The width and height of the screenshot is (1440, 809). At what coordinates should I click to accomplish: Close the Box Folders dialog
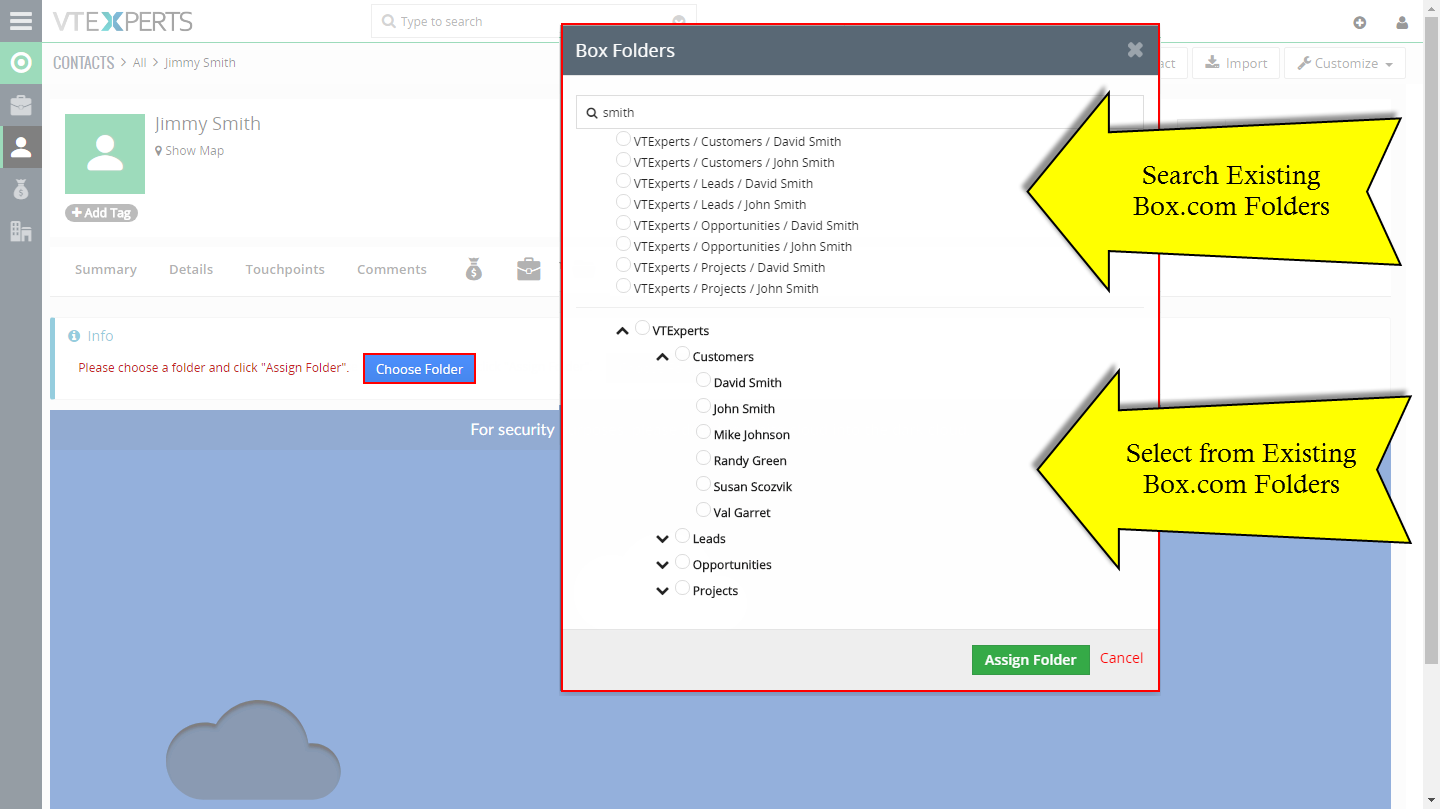pyautogui.click(x=1135, y=50)
